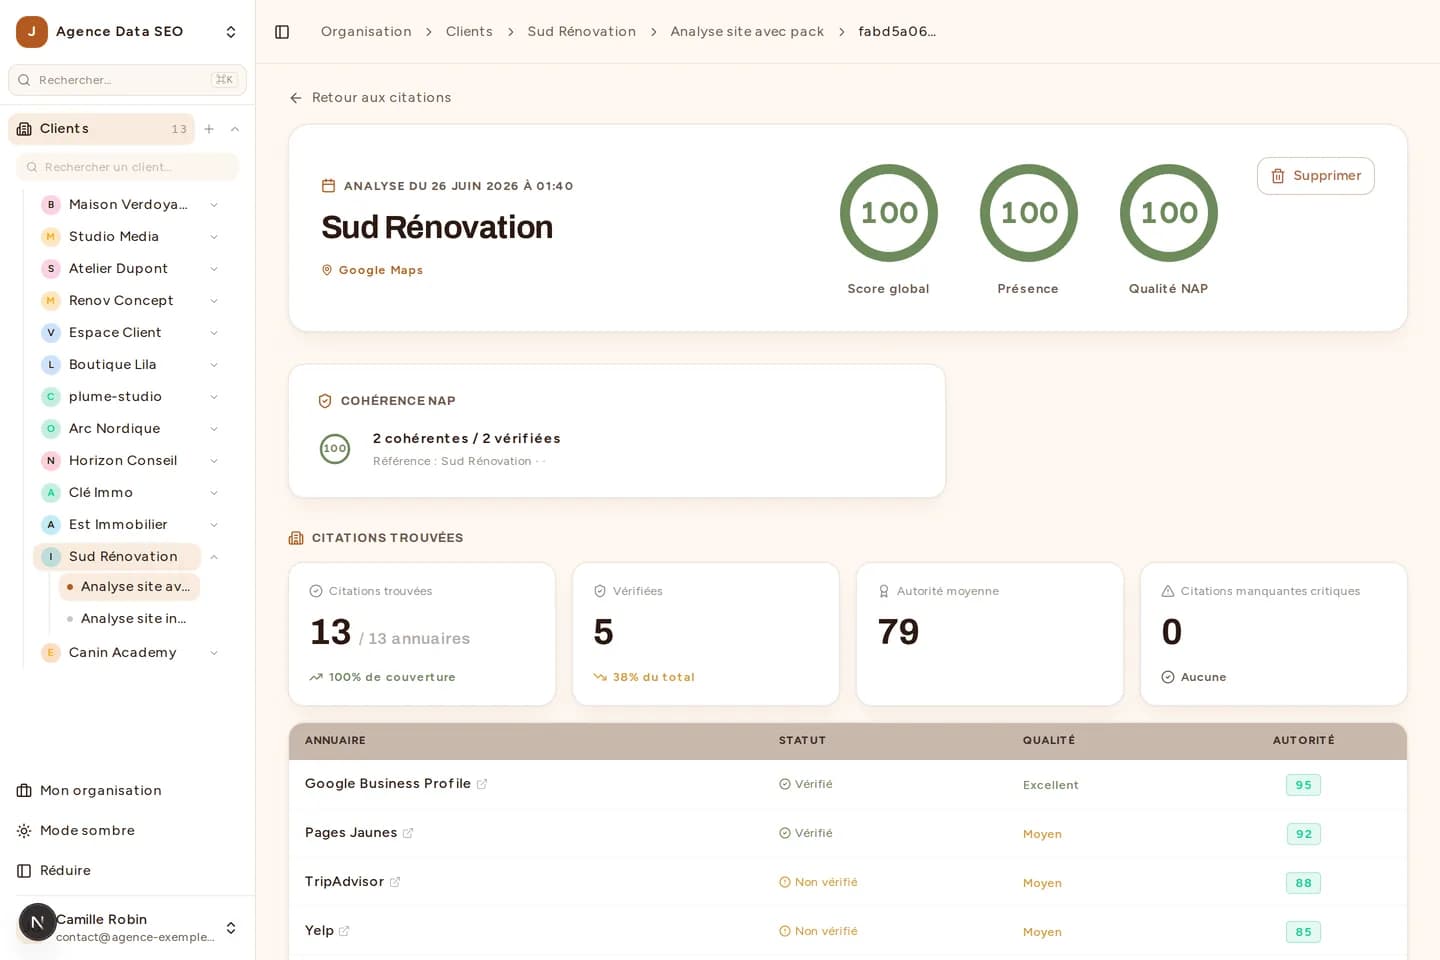Click the 95 authority badge
Screen dimensions: 1440x960
pos(1303,785)
